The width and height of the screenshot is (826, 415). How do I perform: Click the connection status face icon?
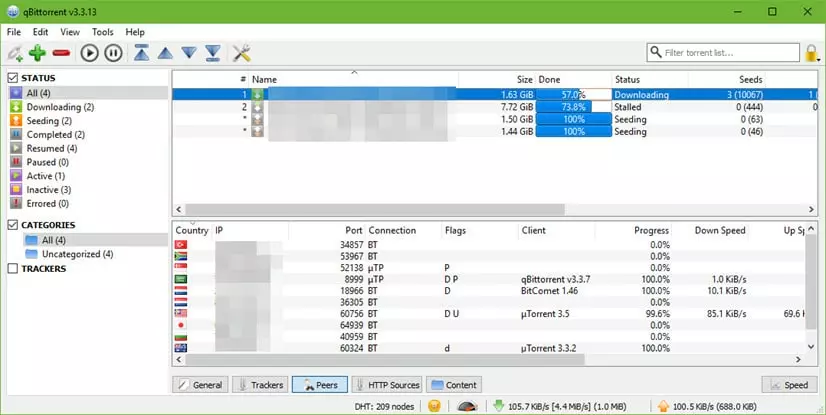[x=434, y=406]
